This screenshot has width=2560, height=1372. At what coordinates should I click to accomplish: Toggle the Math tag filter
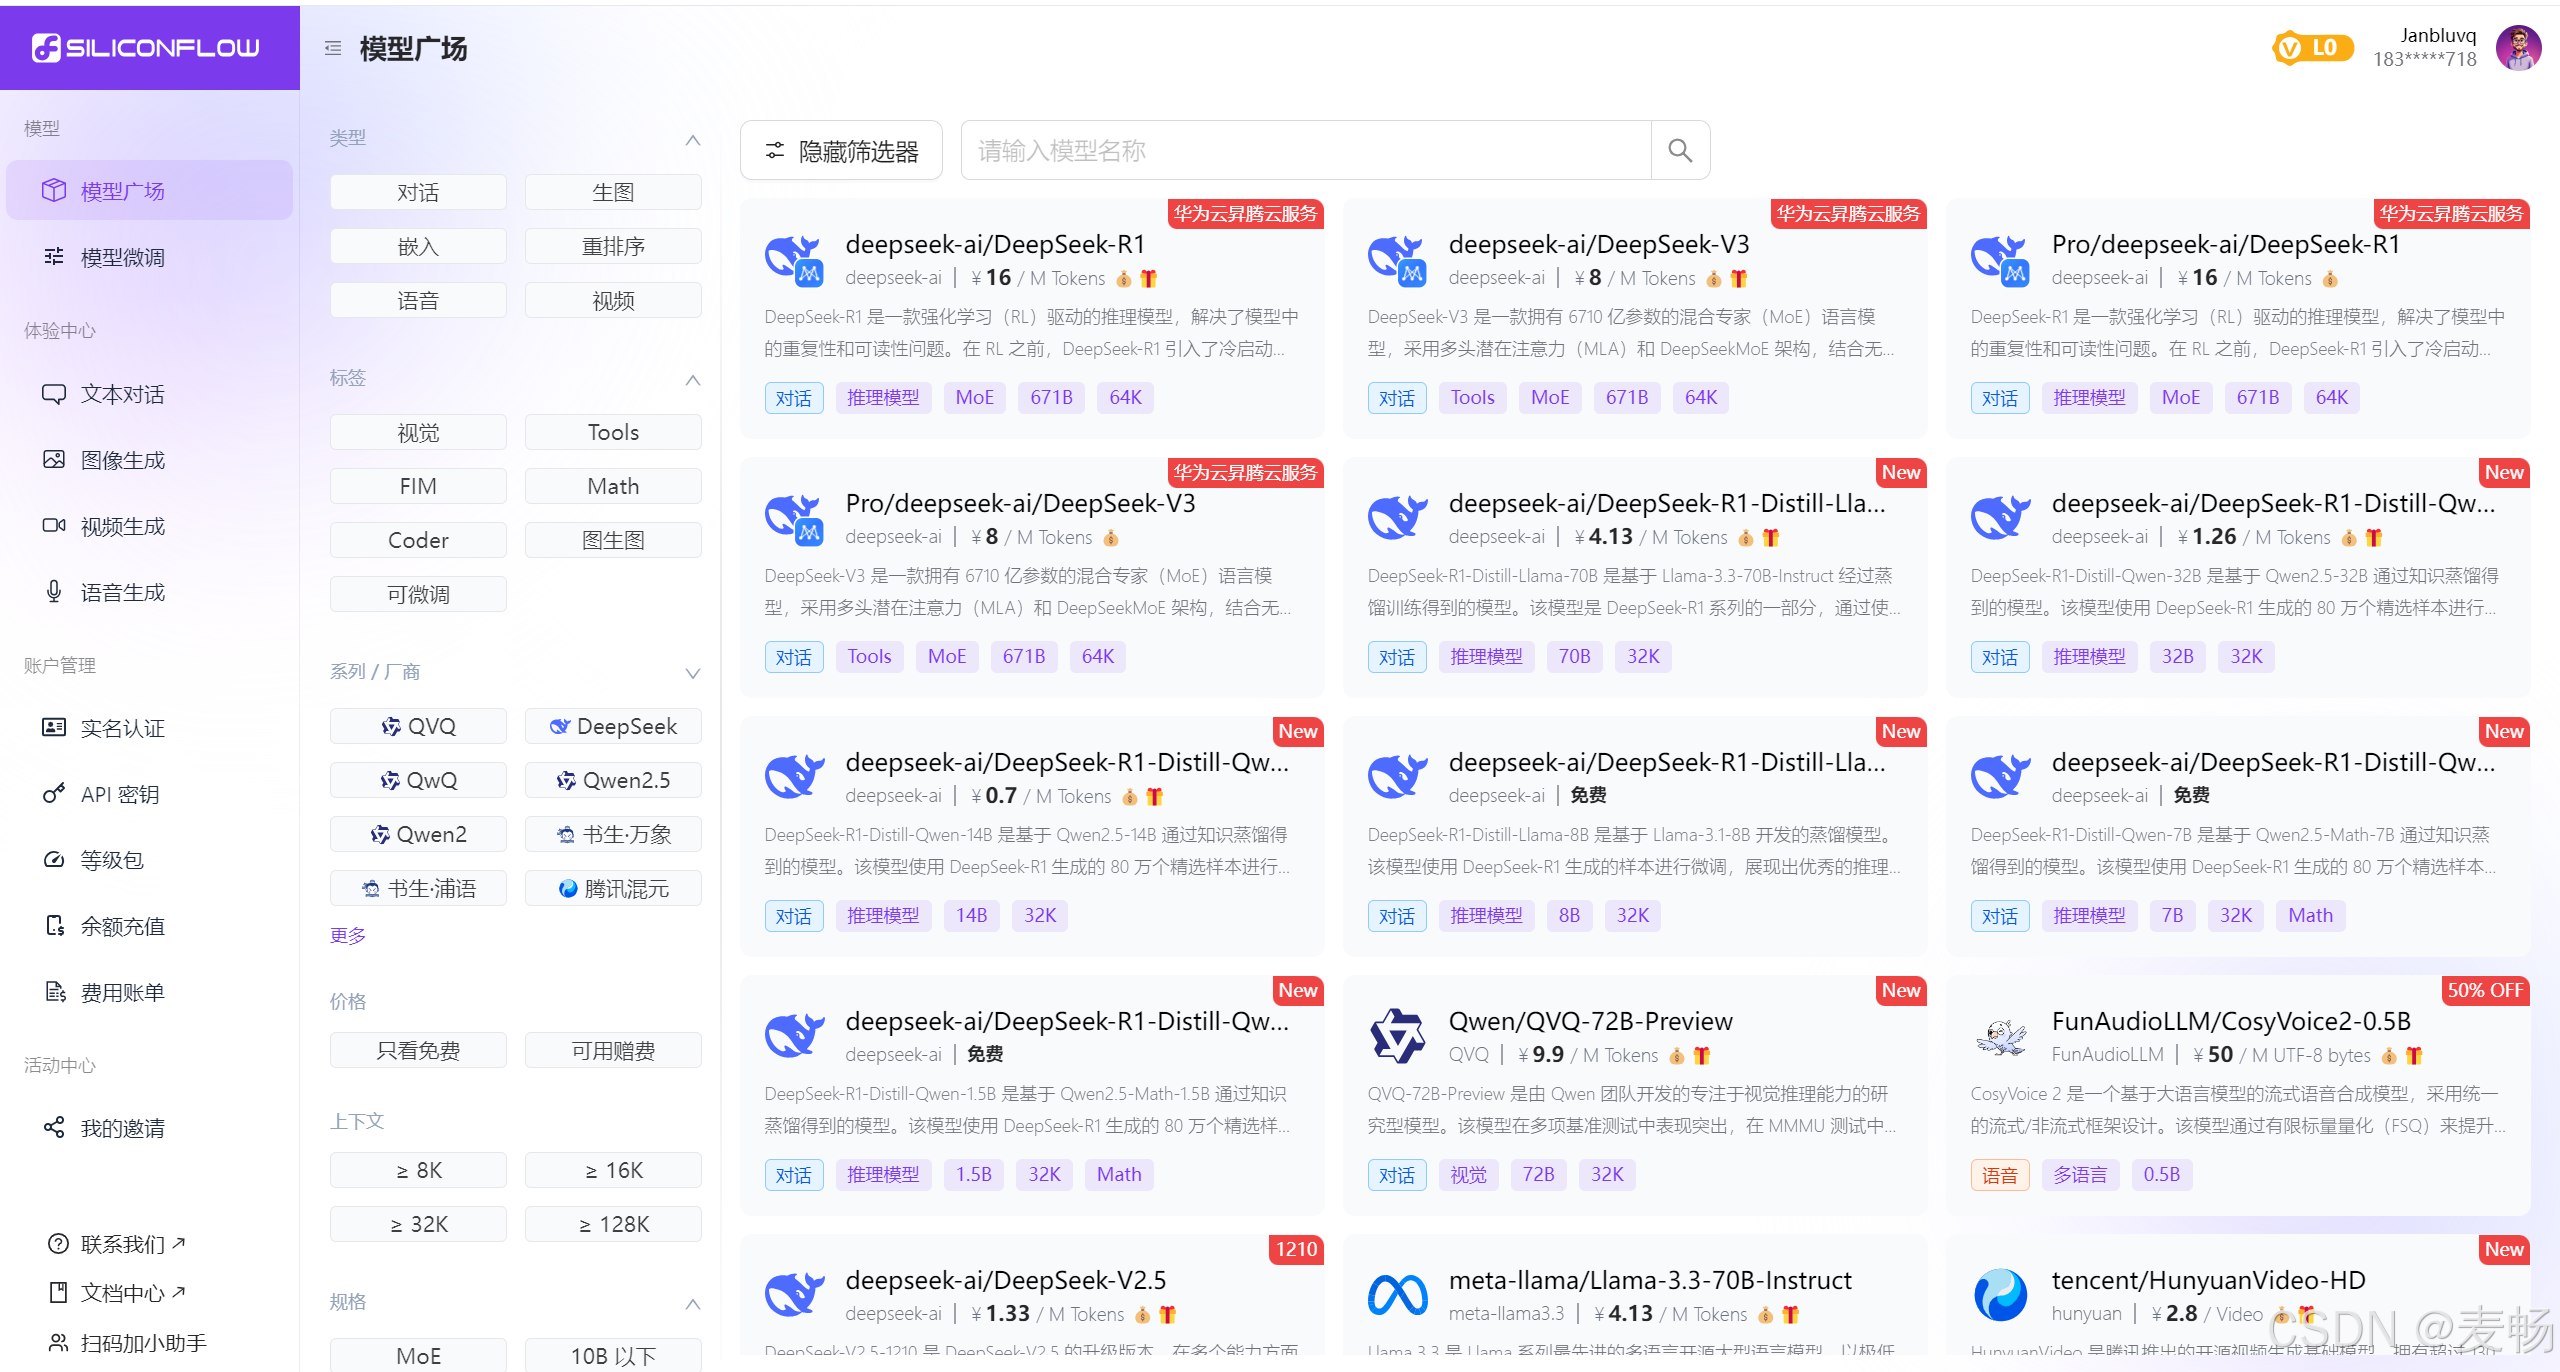click(613, 486)
